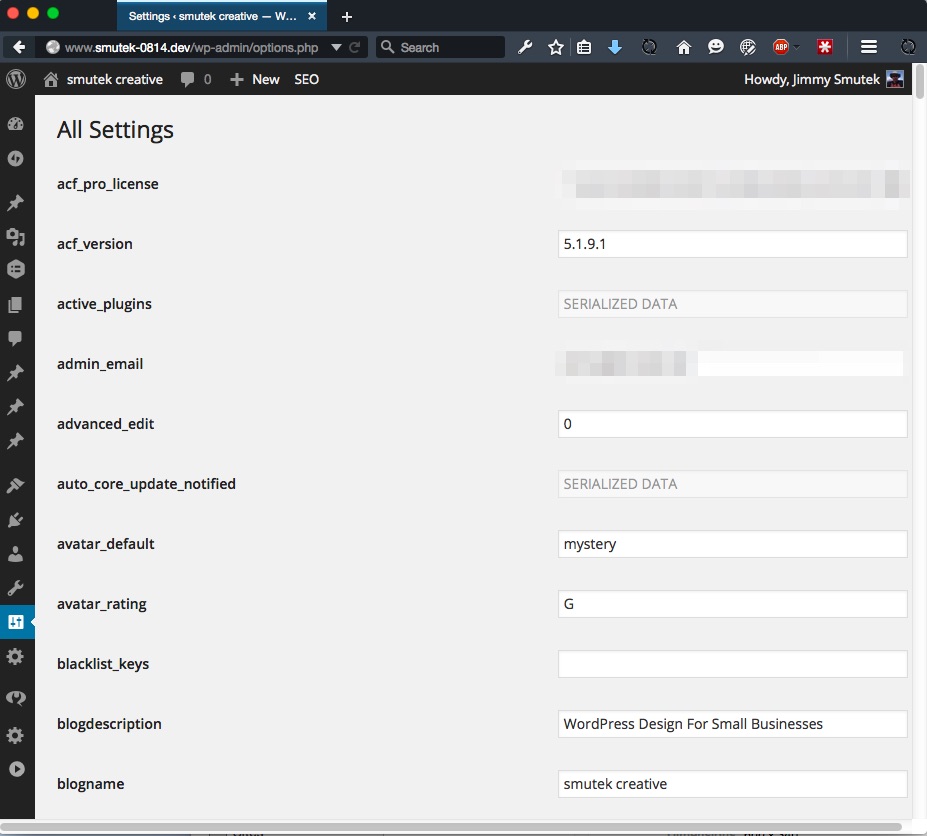The height and width of the screenshot is (836, 927).
Task: Open the Pages sidebar icon
Action: [x=16, y=304]
